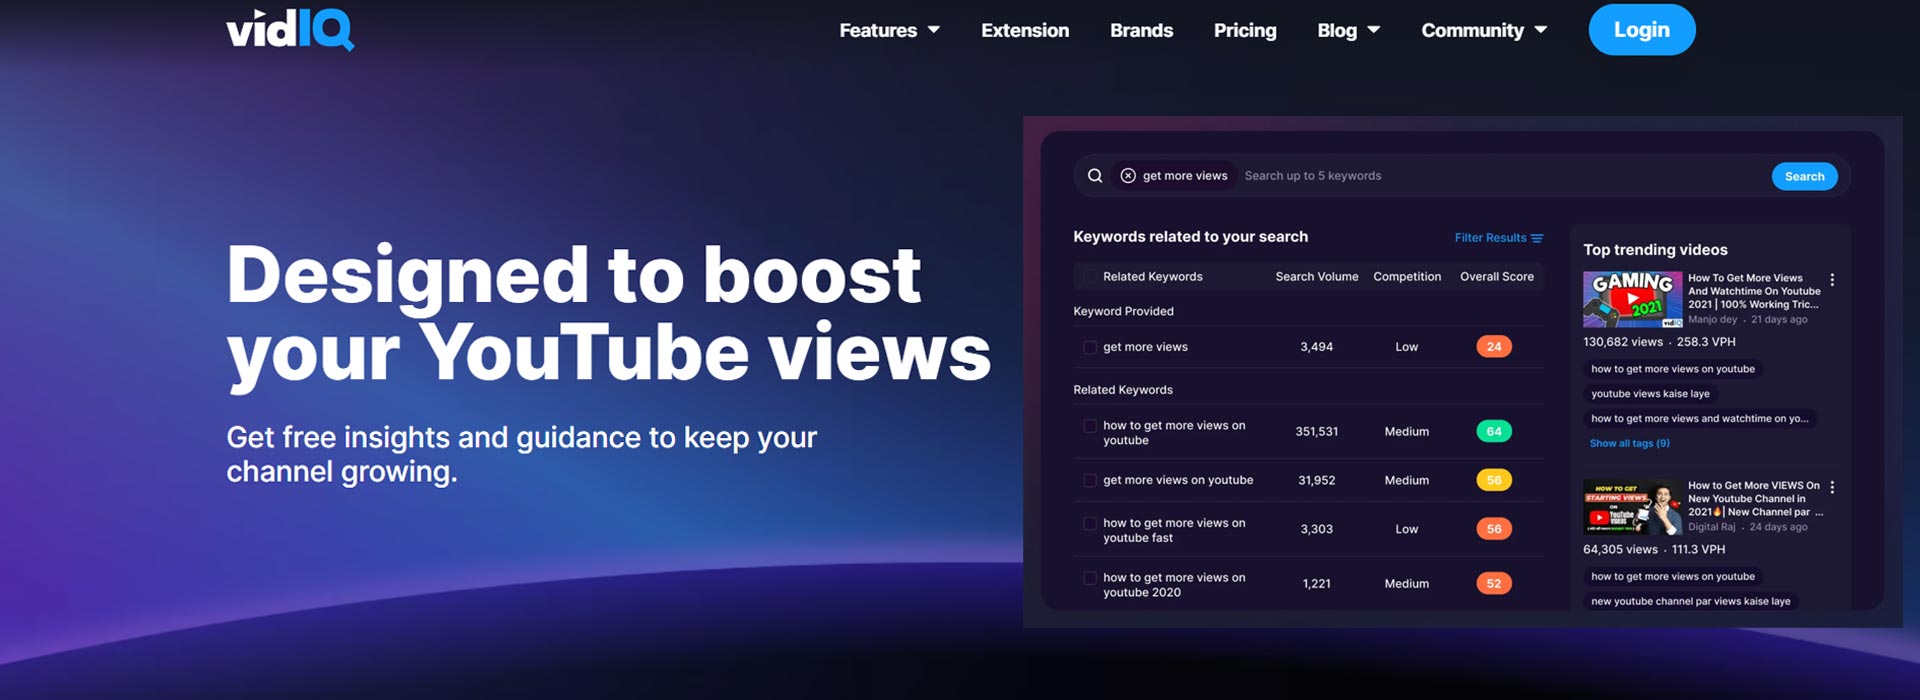Click '64,305 views · 111.3 VPH' stats

tap(1654, 549)
